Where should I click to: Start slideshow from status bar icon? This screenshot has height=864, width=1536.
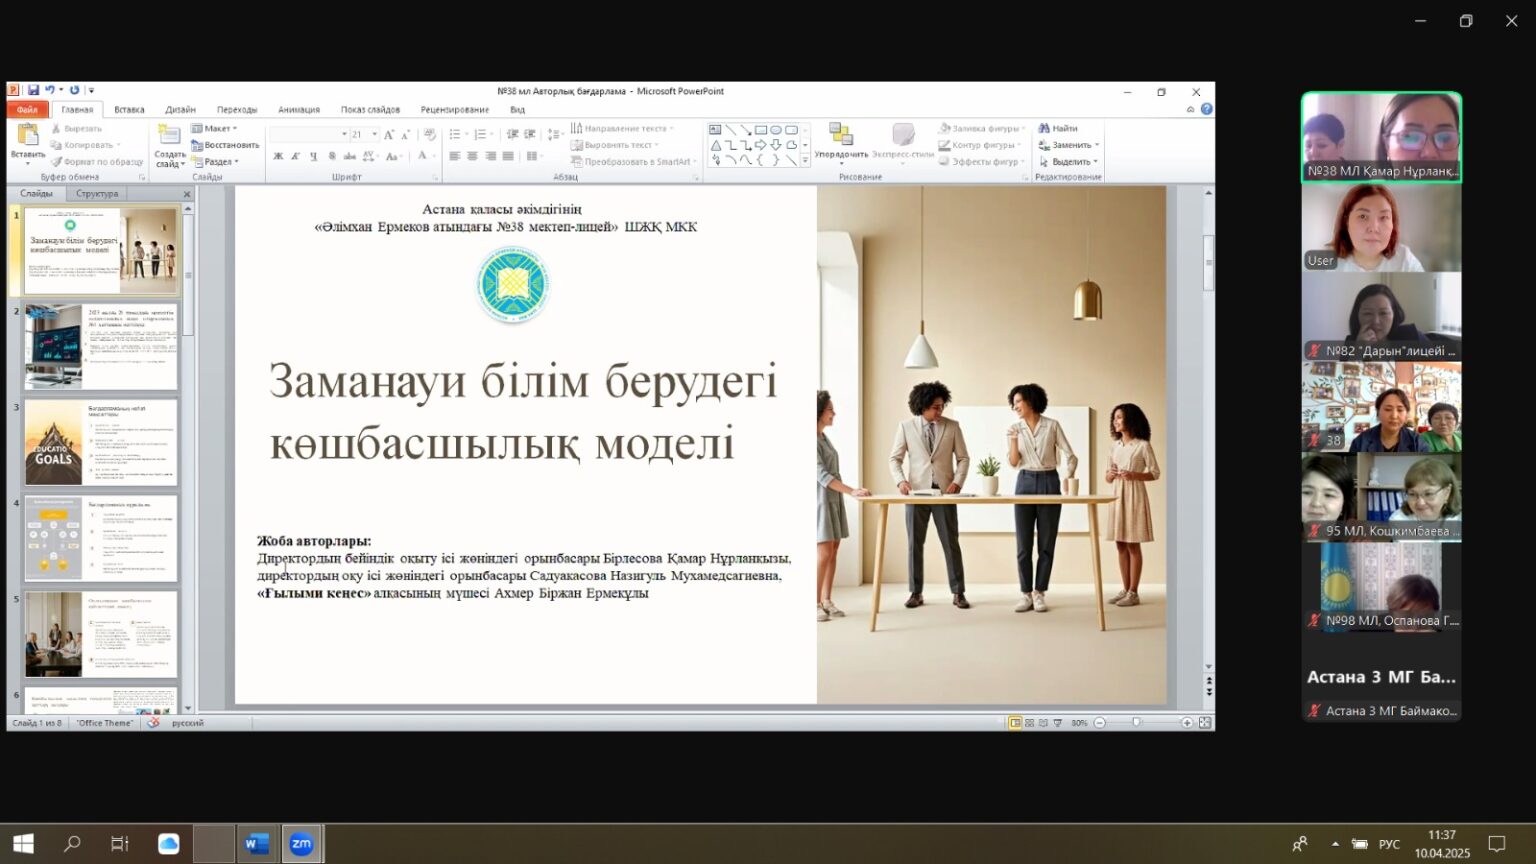pyautogui.click(x=1058, y=723)
